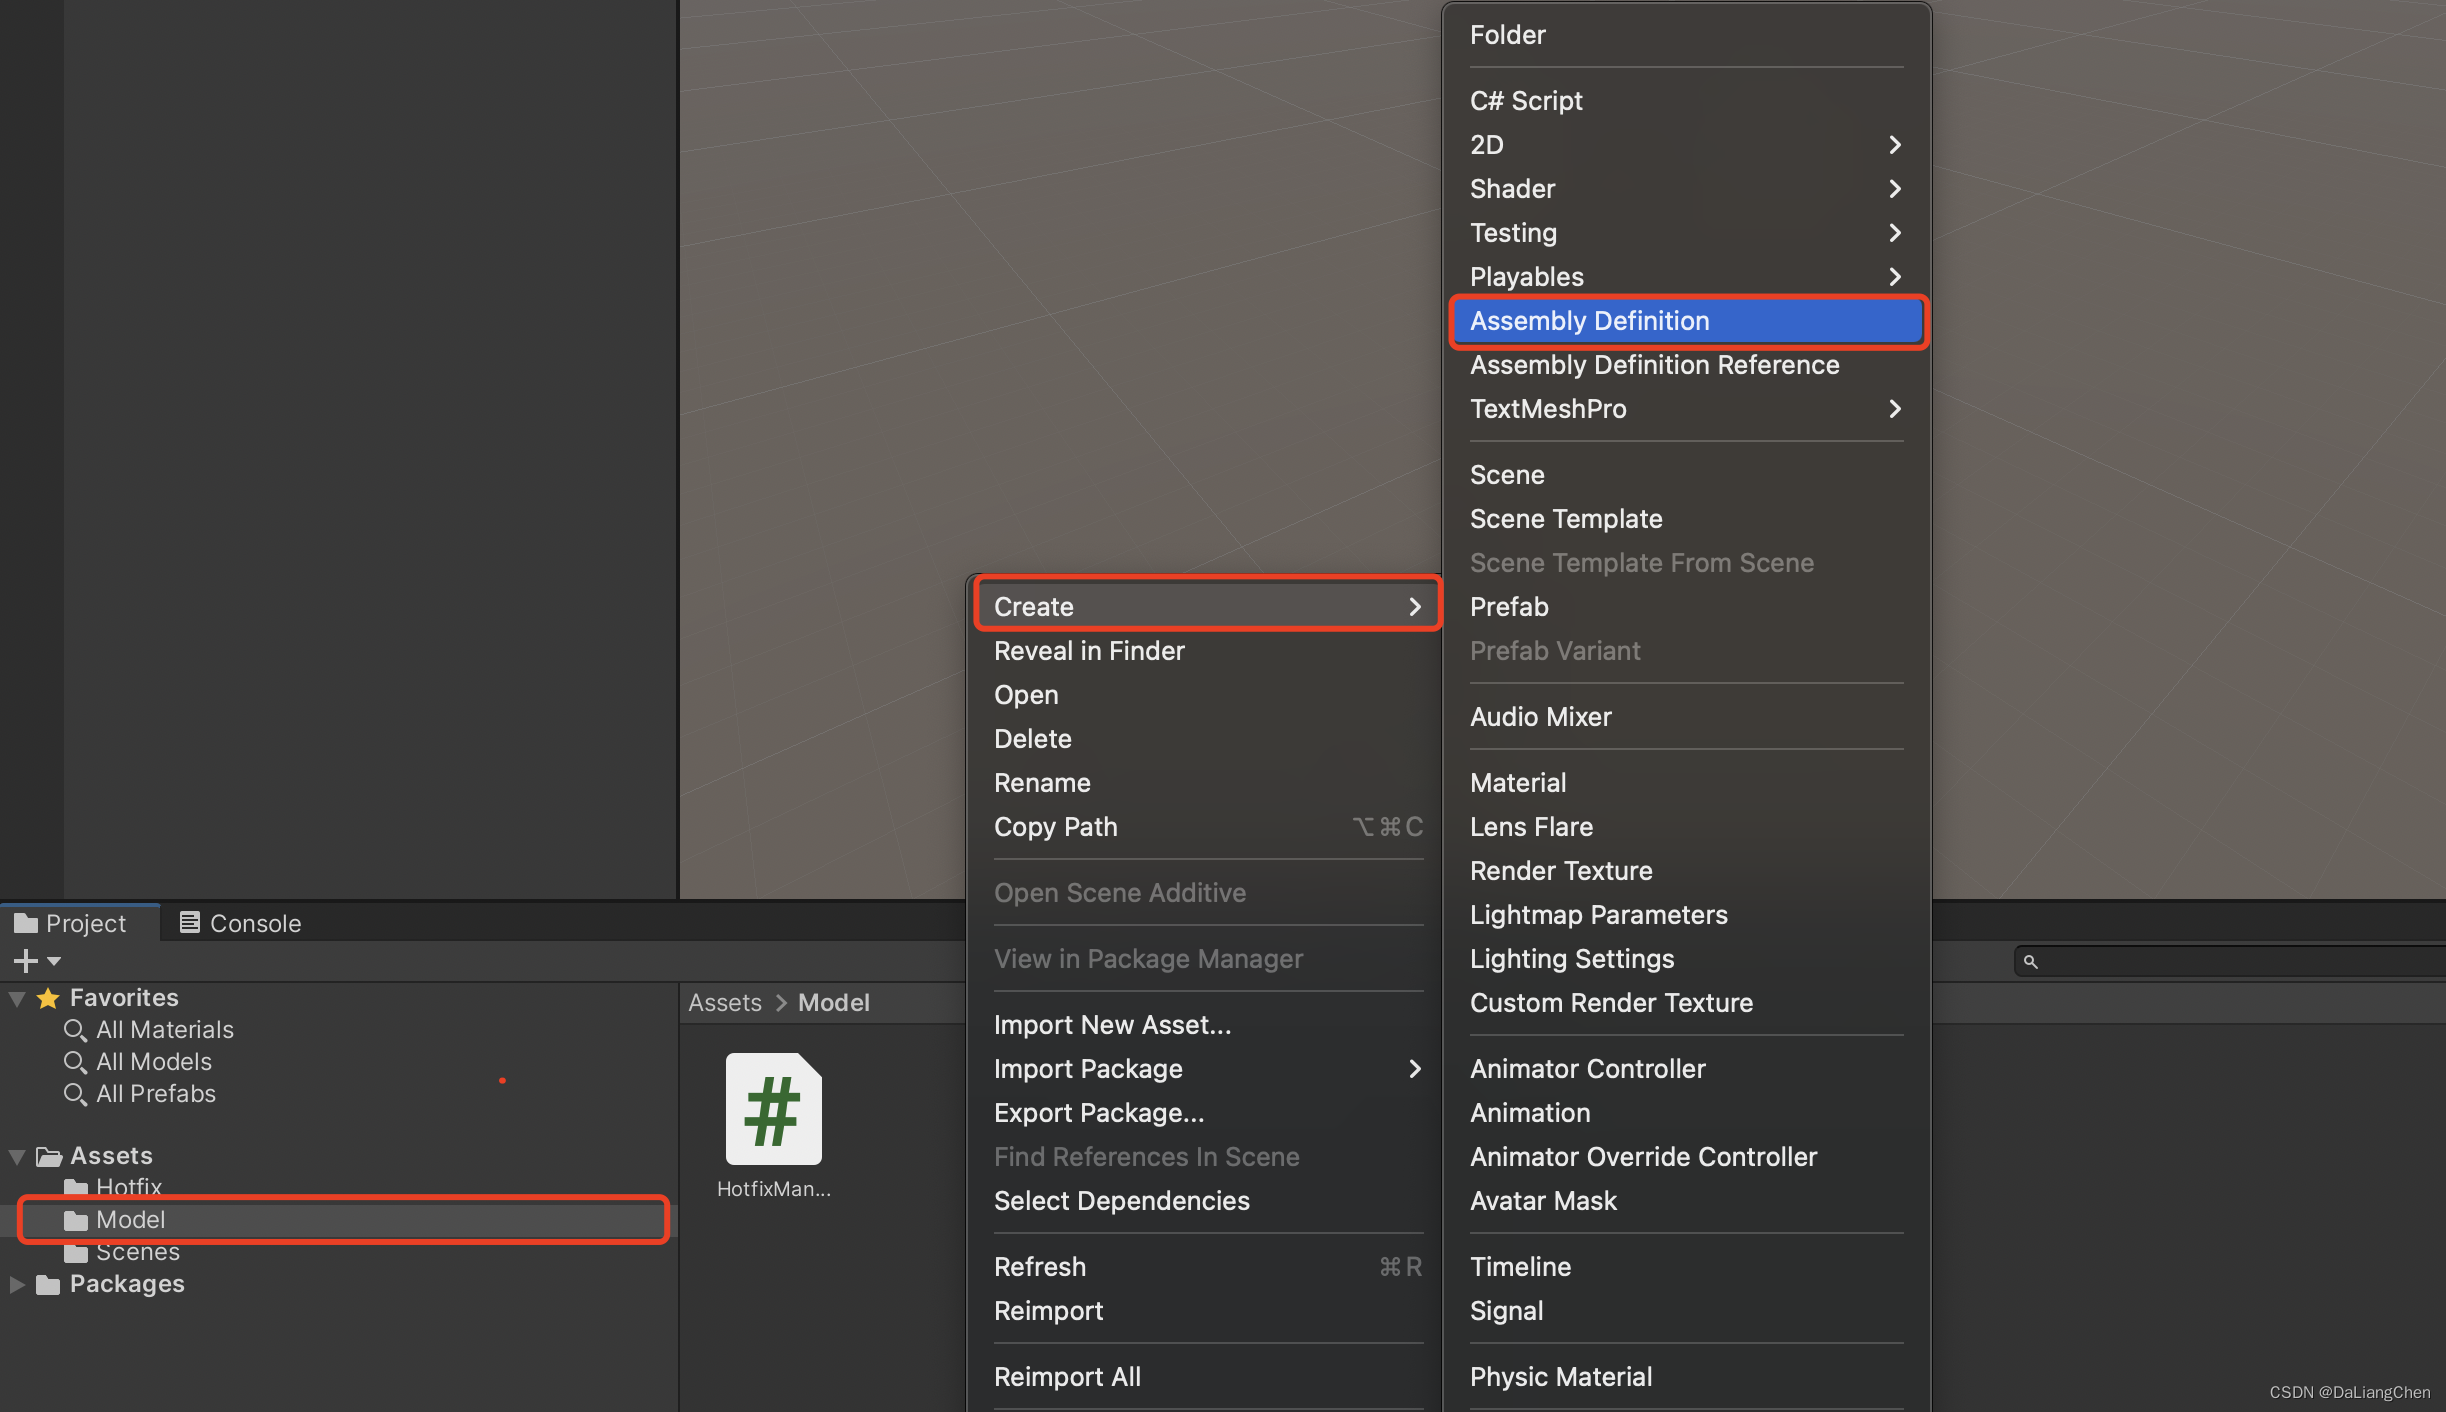Click Assets in the breadcrumb path
Viewport: 2446px width, 1412px height.
[724, 1003]
